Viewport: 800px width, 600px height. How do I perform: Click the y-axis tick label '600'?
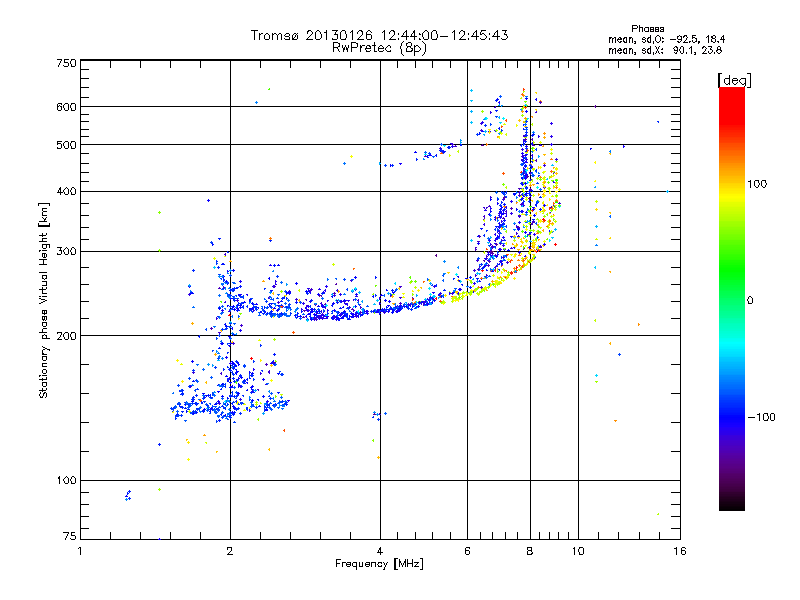tap(66, 107)
